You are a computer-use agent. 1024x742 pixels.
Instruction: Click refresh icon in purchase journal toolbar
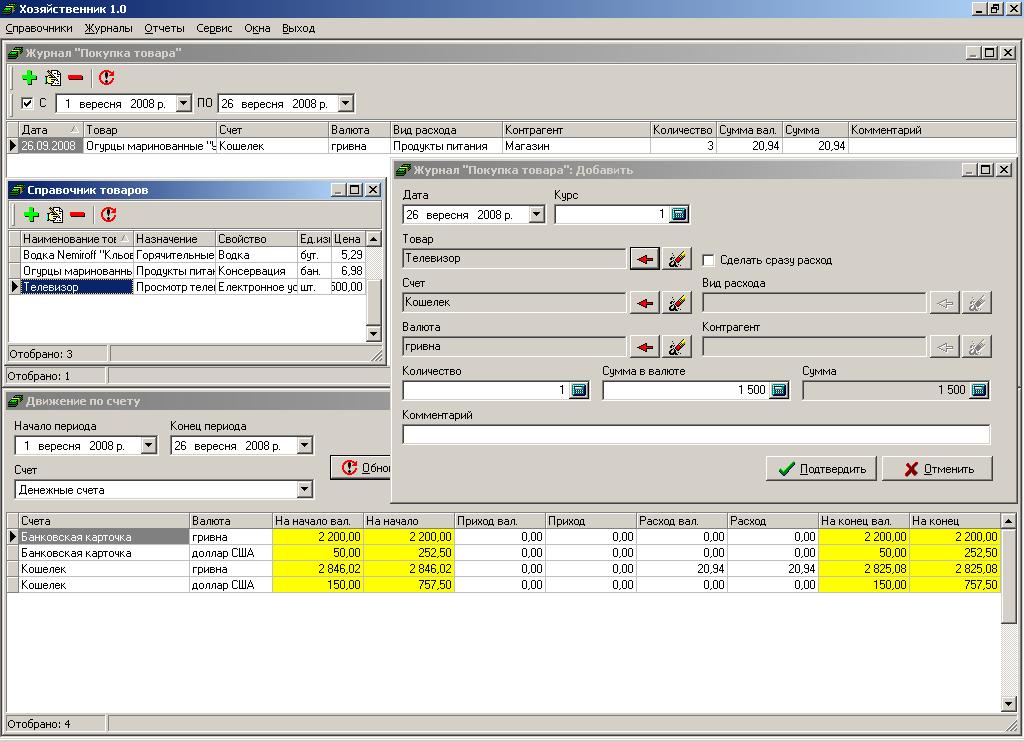pyautogui.click(x=107, y=78)
